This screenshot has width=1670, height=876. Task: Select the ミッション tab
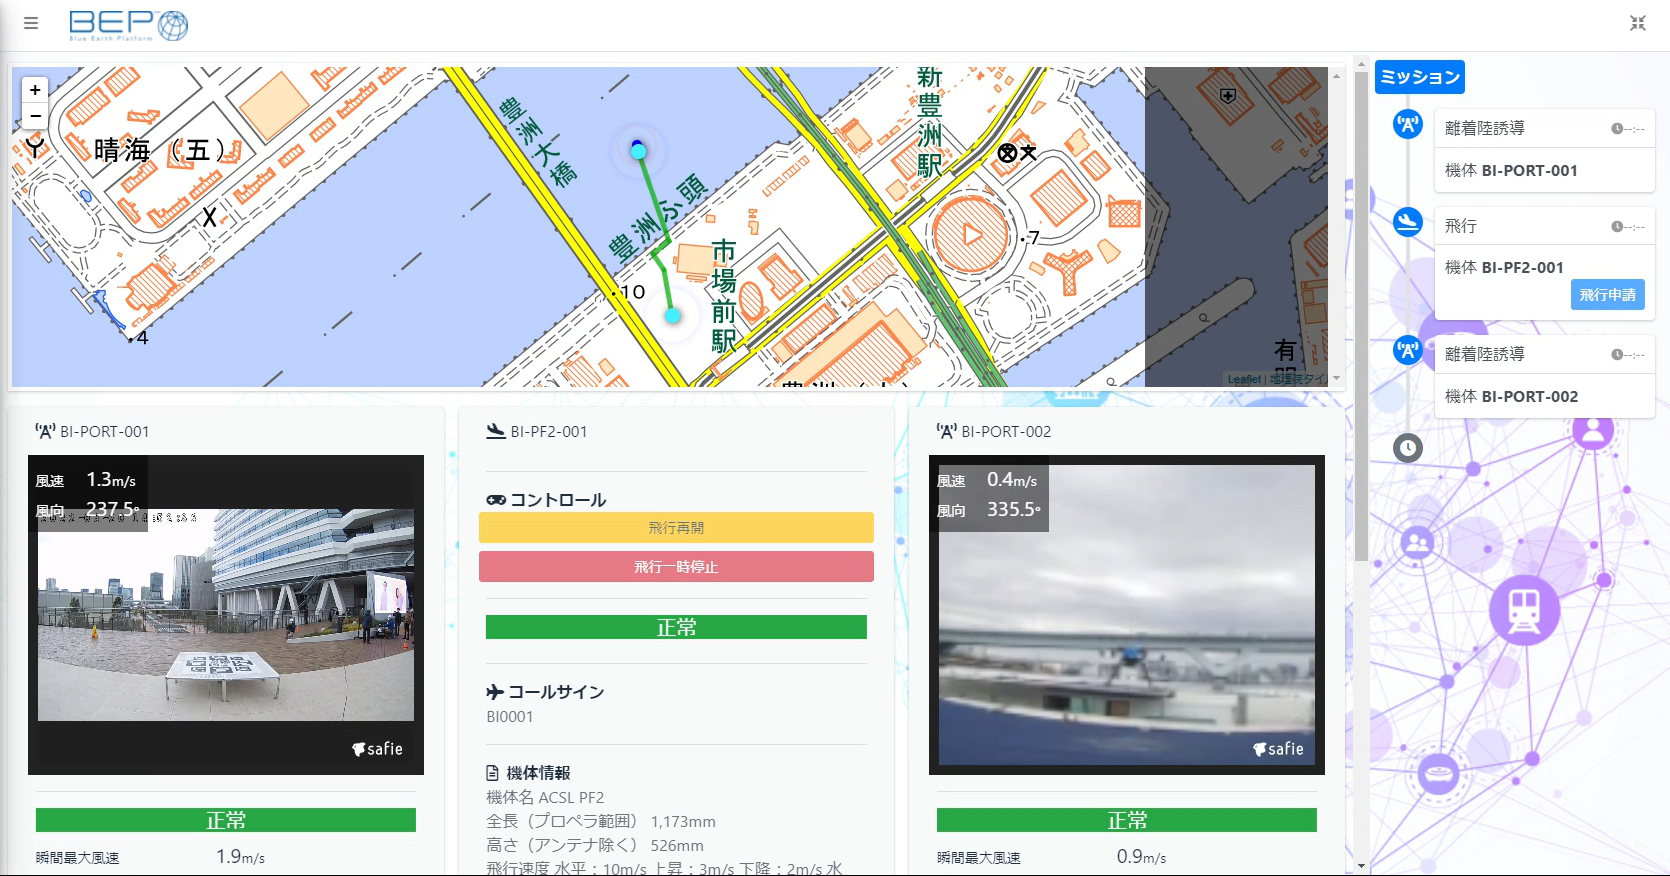tap(1420, 77)
